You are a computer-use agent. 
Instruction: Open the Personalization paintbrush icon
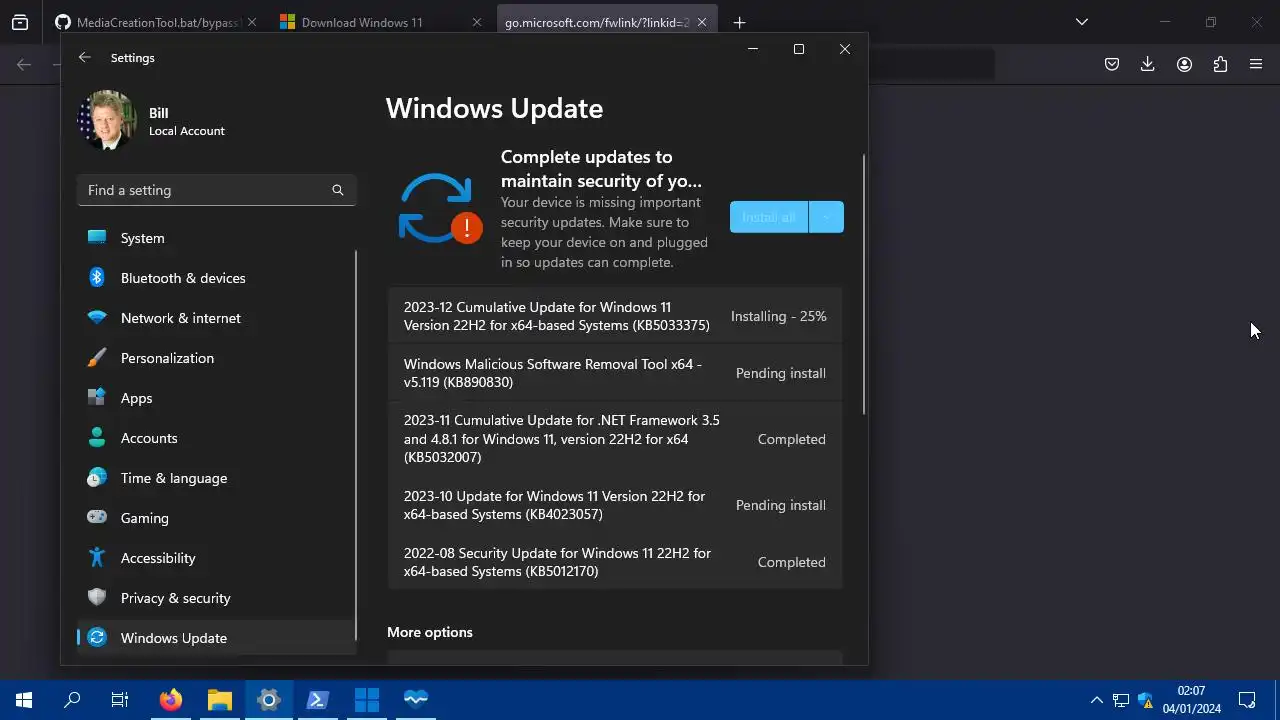(97, 358)
